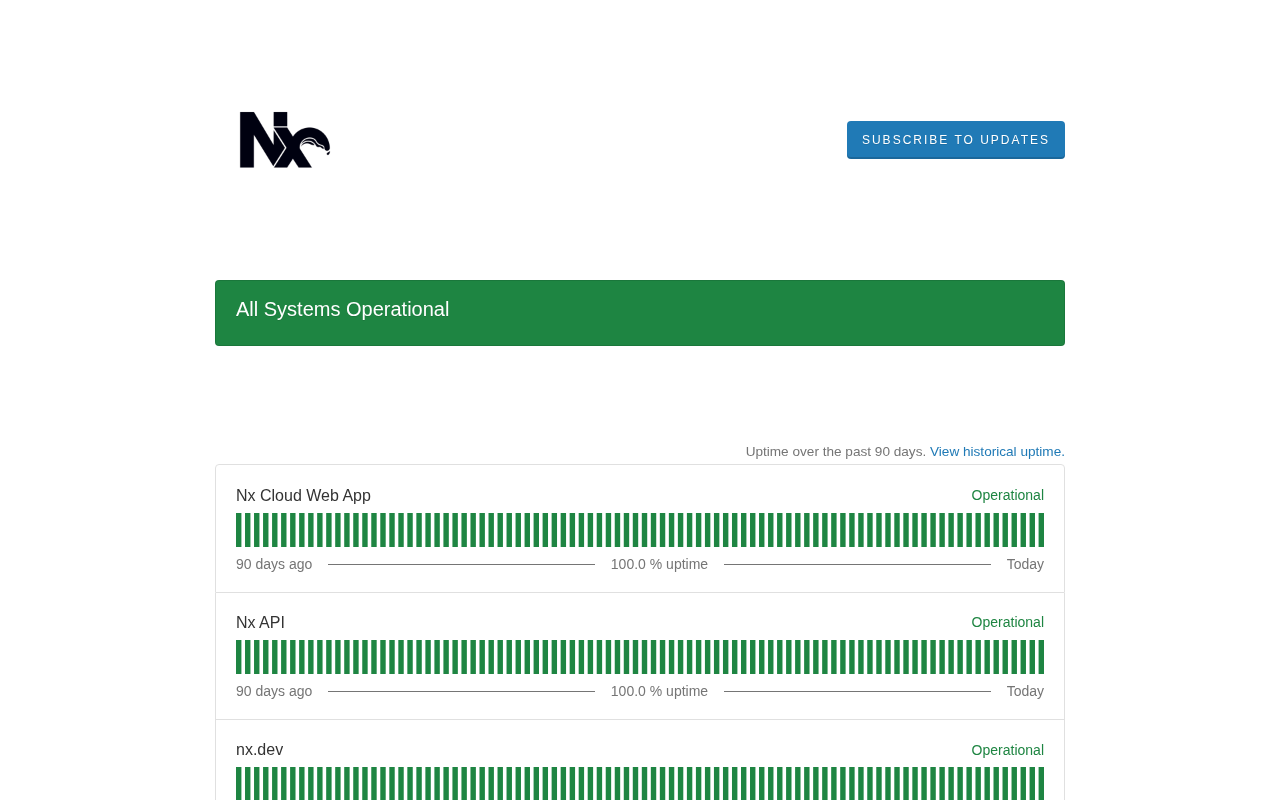
Task: Click the Operational status of Nx Cloud Web App
Action: [x=1007, y=495]
